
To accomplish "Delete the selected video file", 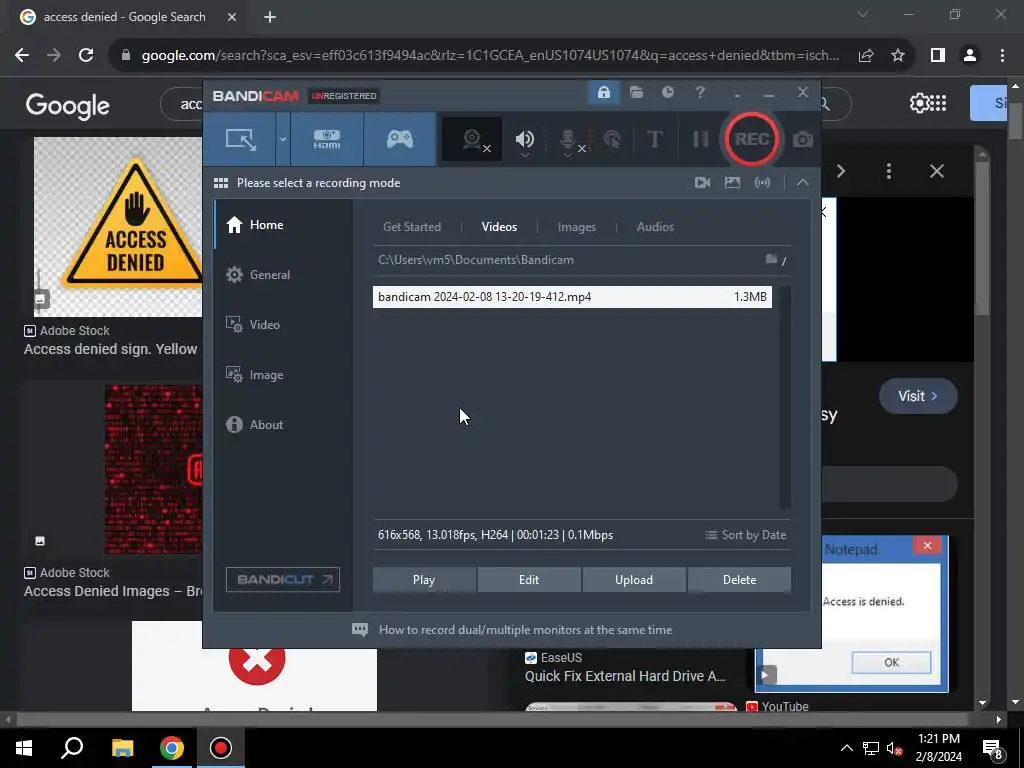I will pos(739,580).
